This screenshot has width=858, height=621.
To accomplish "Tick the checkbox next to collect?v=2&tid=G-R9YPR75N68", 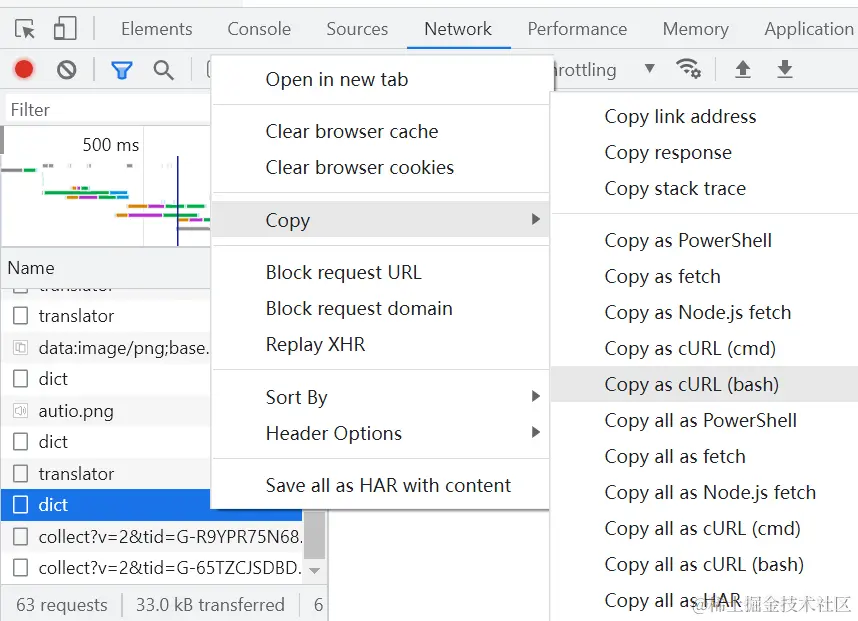I will click(x=20, y=536).
